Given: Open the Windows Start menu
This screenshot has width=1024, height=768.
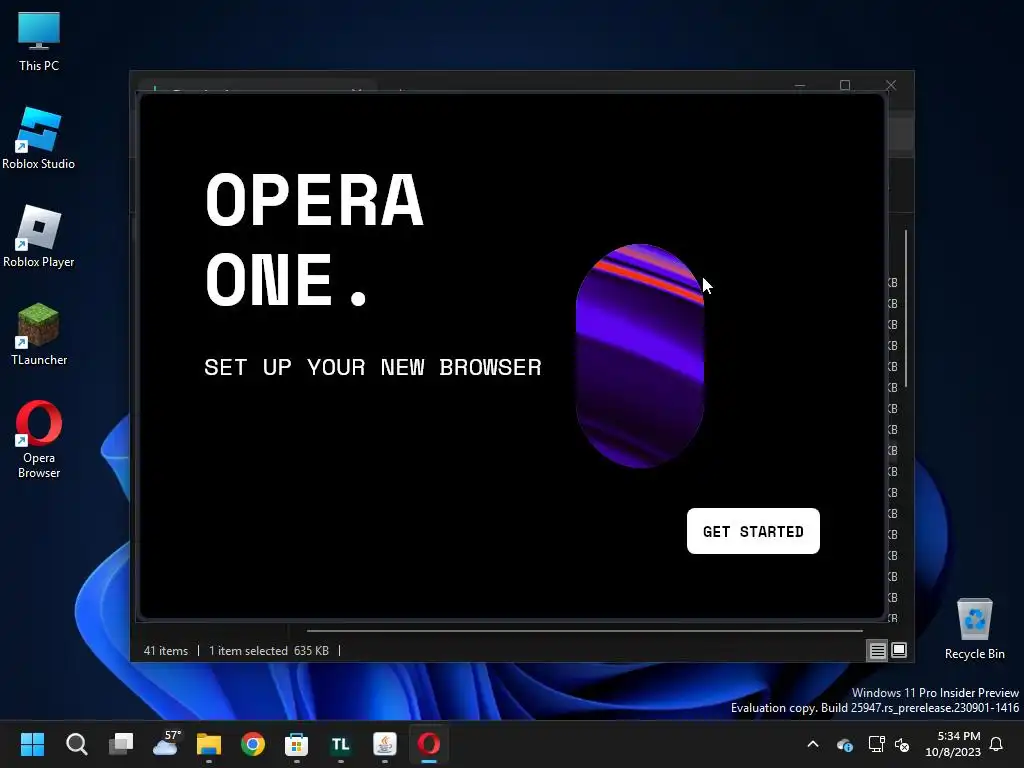Looking at the screenshot, I should point(32,744).
